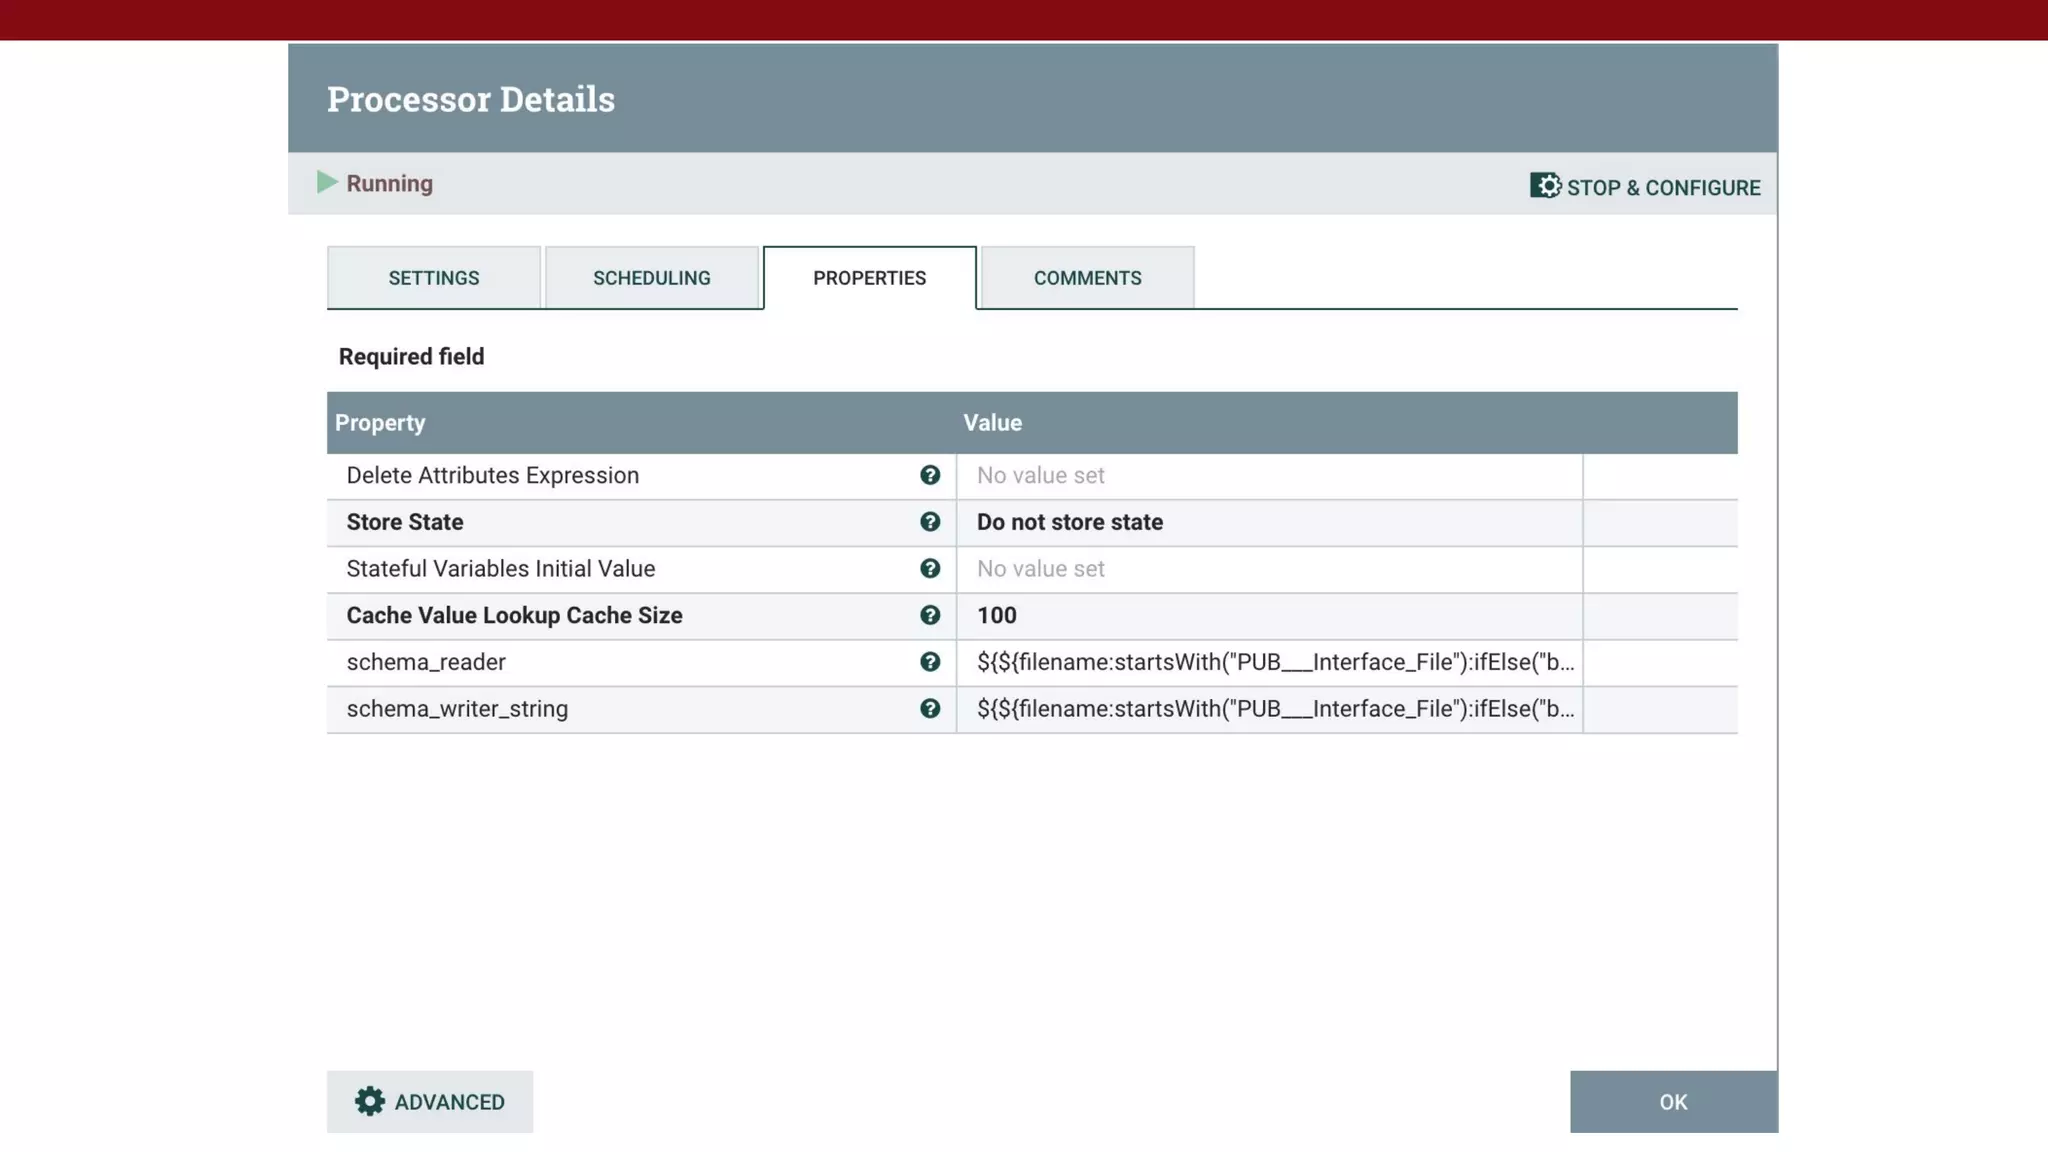Click the Stop & Configure gear icon
The width and height of the screenshot is (2048, 1152).
1545,186
